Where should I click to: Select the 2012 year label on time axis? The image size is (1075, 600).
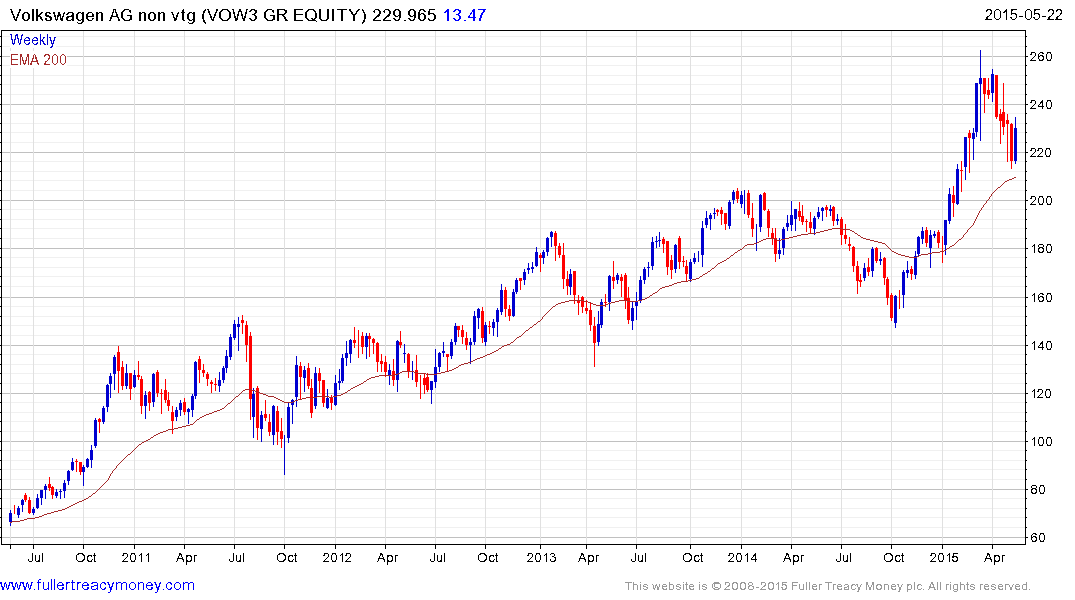point(337,557)
